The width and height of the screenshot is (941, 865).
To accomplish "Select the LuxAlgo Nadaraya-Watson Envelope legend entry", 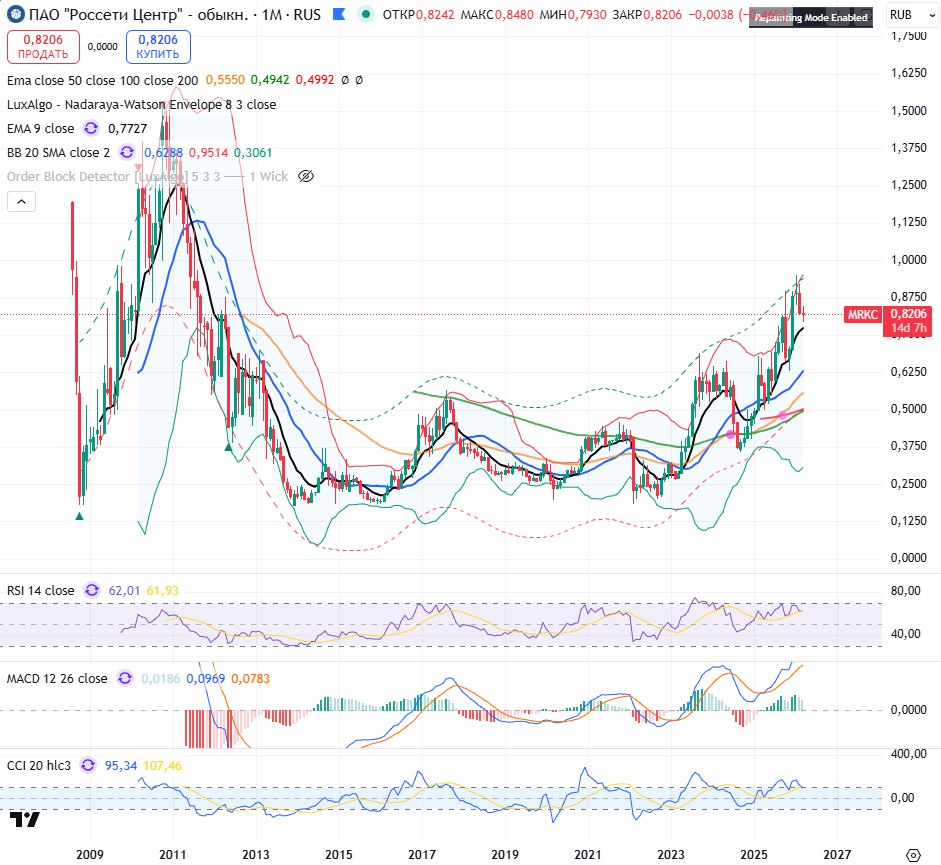I will (x=141, y=104).
